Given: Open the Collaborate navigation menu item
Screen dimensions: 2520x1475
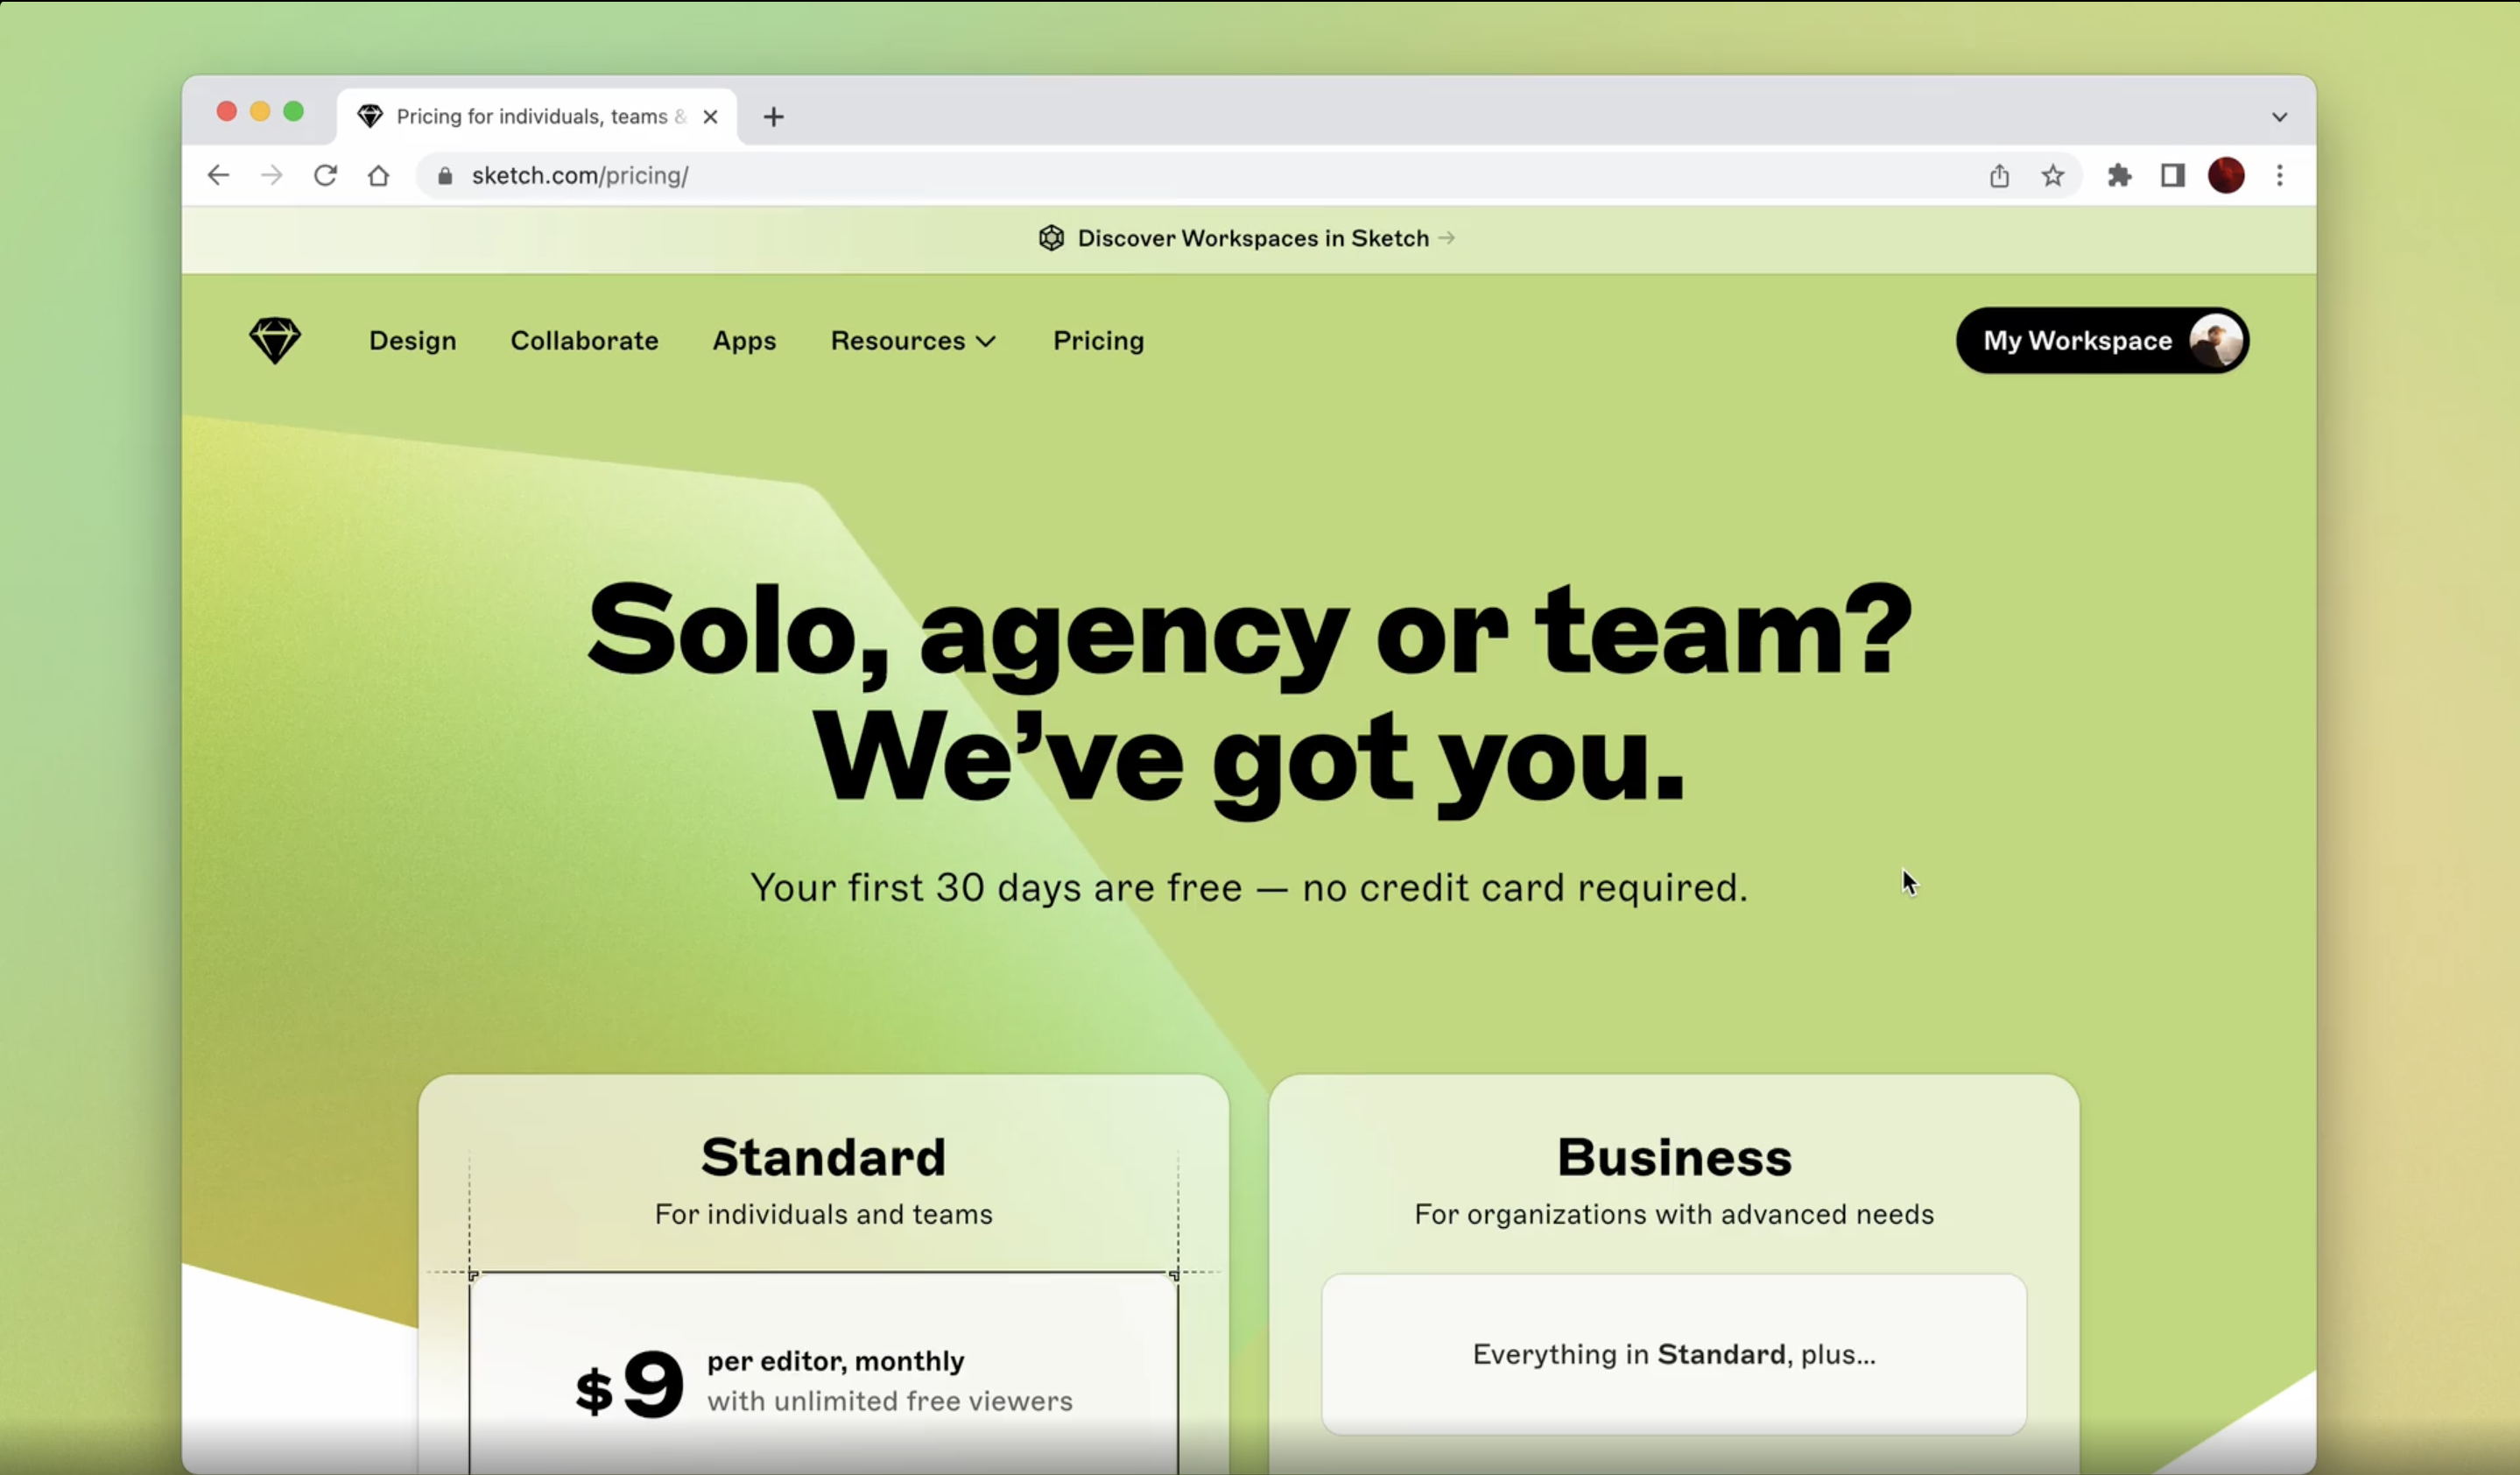Looking at the screenshot, I should tap(582, 341).
